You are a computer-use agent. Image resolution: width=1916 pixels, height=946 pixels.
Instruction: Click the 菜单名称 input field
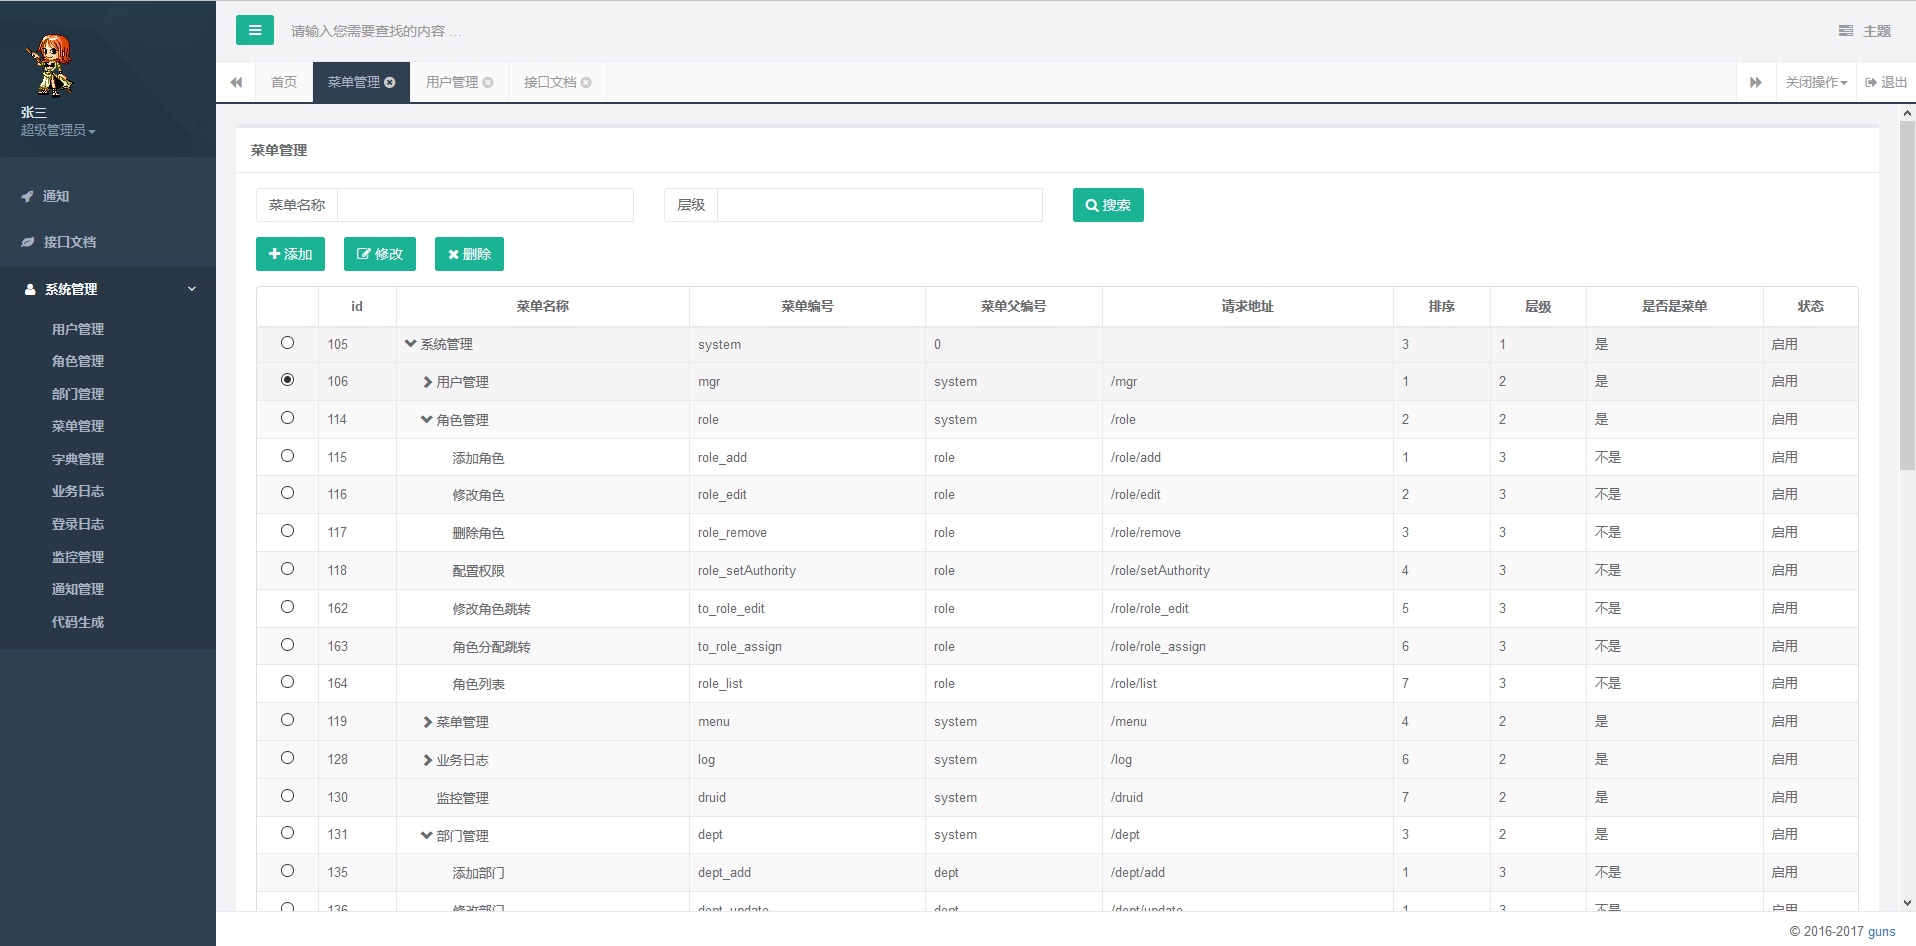click(x=485, y=205)
